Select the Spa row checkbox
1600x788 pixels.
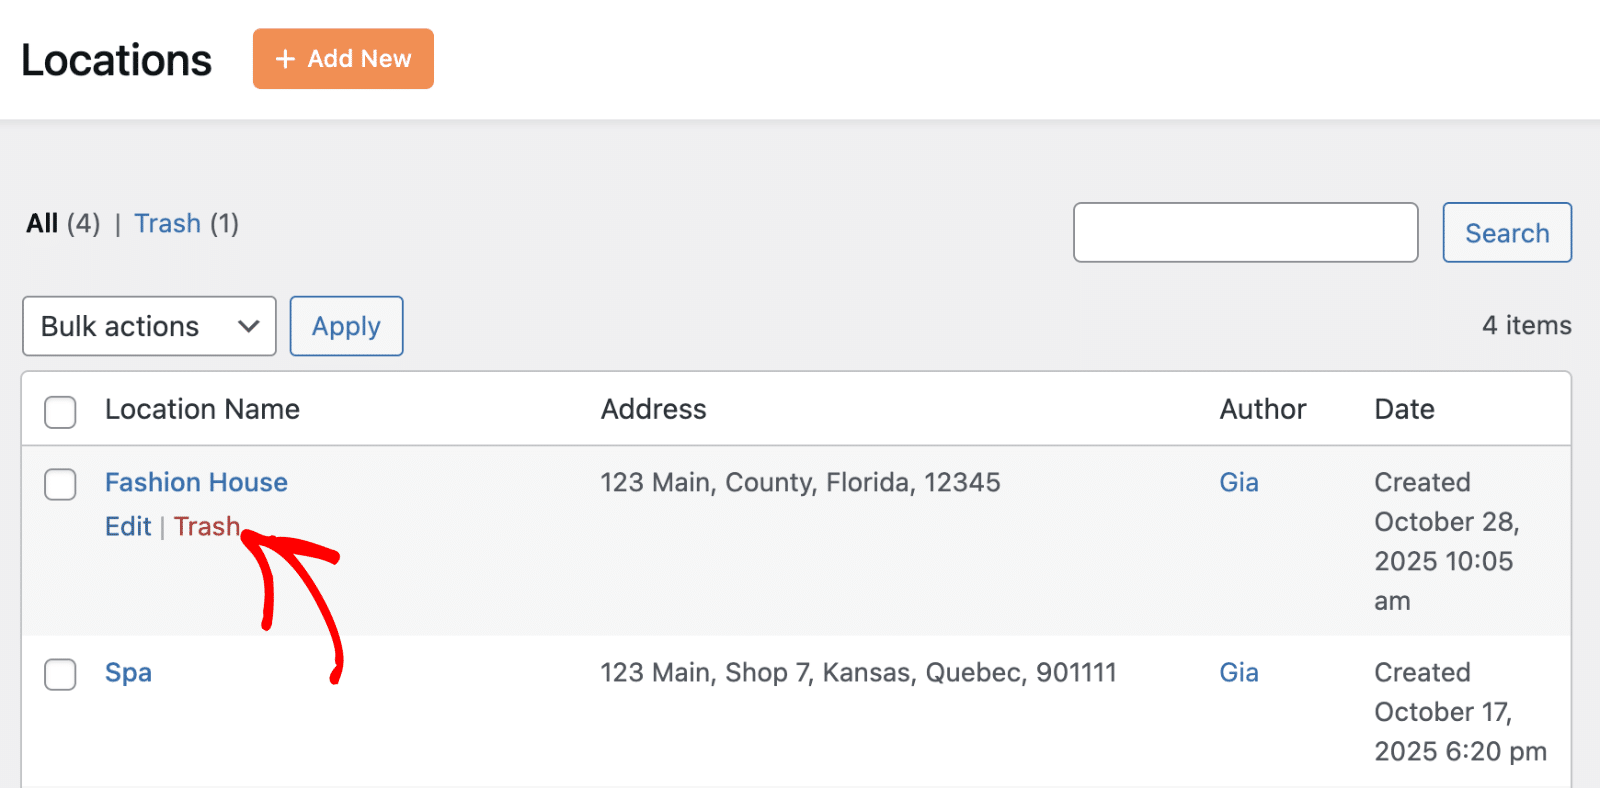click(x=60, y=674)
